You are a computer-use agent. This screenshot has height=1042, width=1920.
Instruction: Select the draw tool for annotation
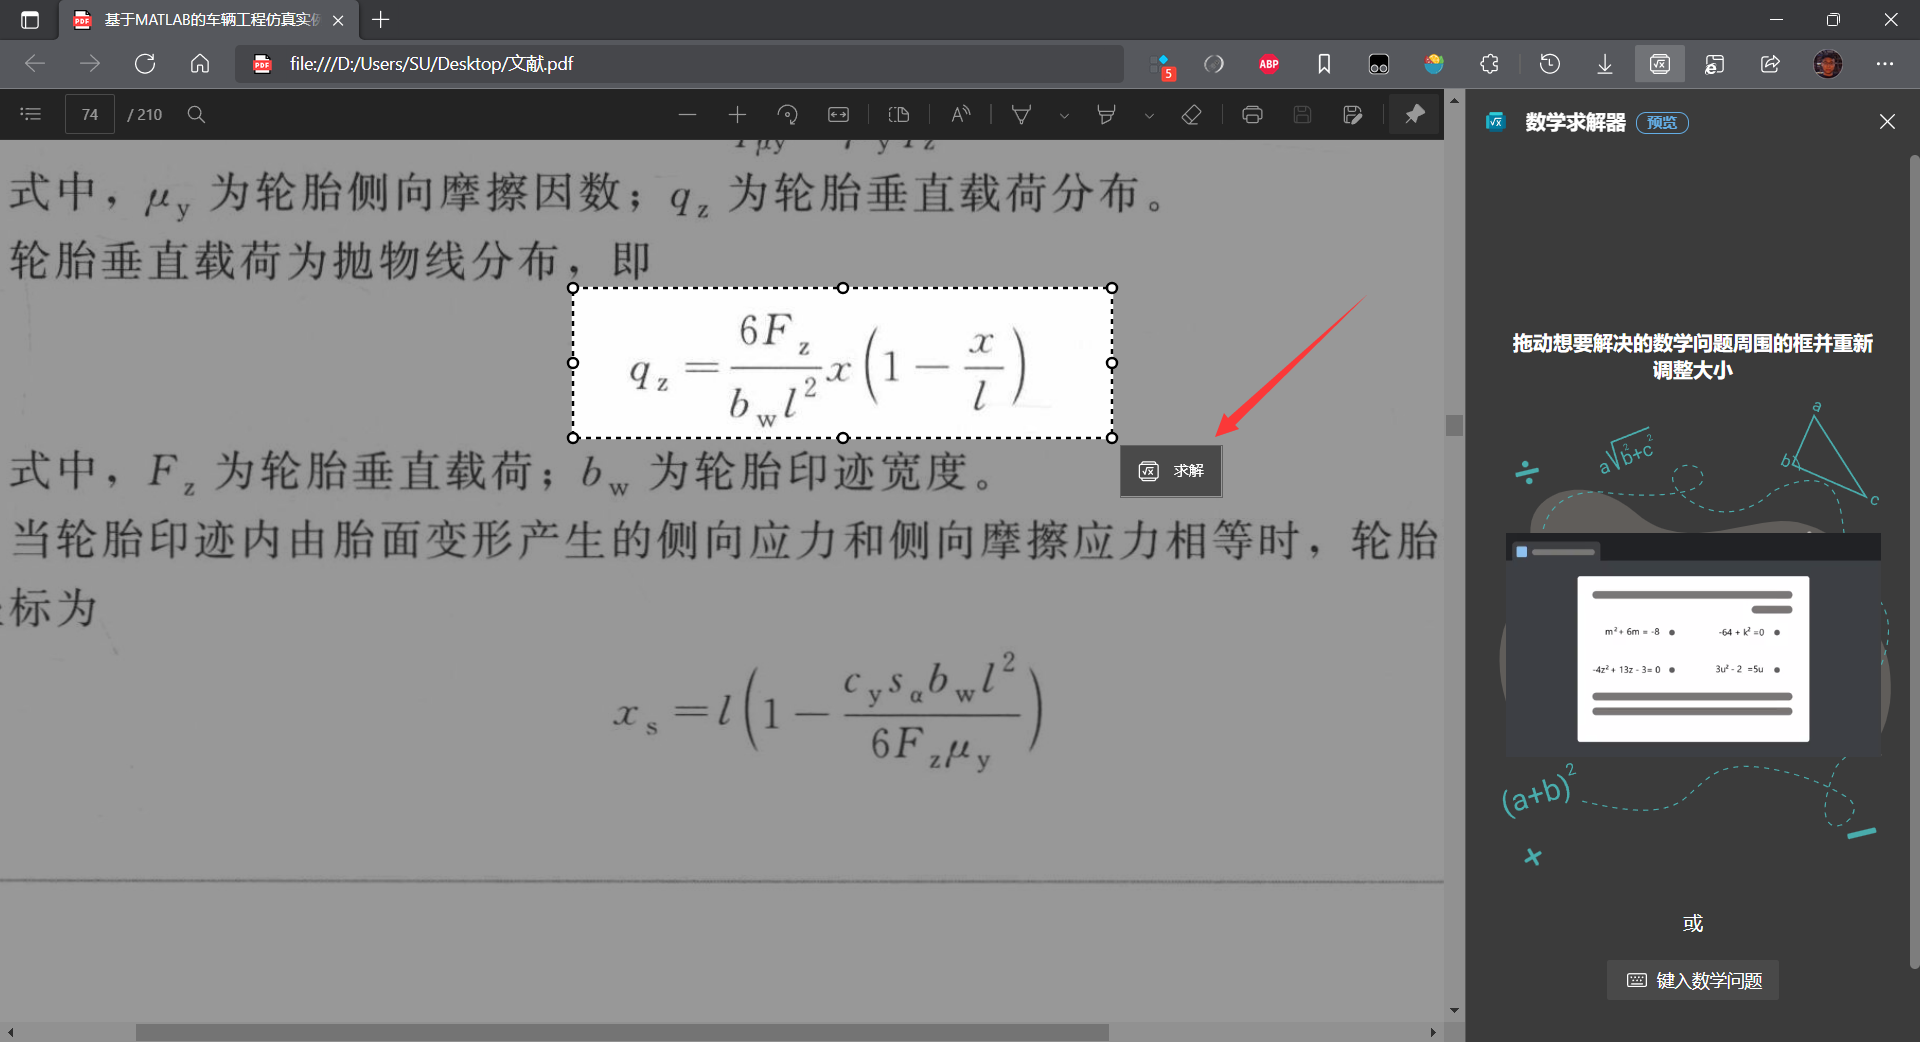tap(1021, 114)
